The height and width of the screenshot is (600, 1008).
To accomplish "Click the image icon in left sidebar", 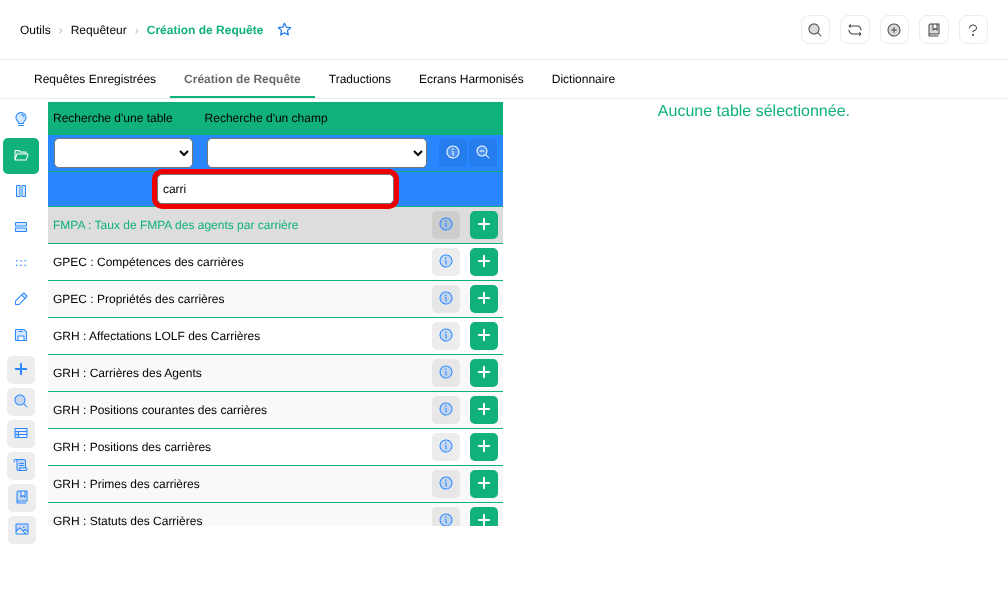I will [21, 529].
